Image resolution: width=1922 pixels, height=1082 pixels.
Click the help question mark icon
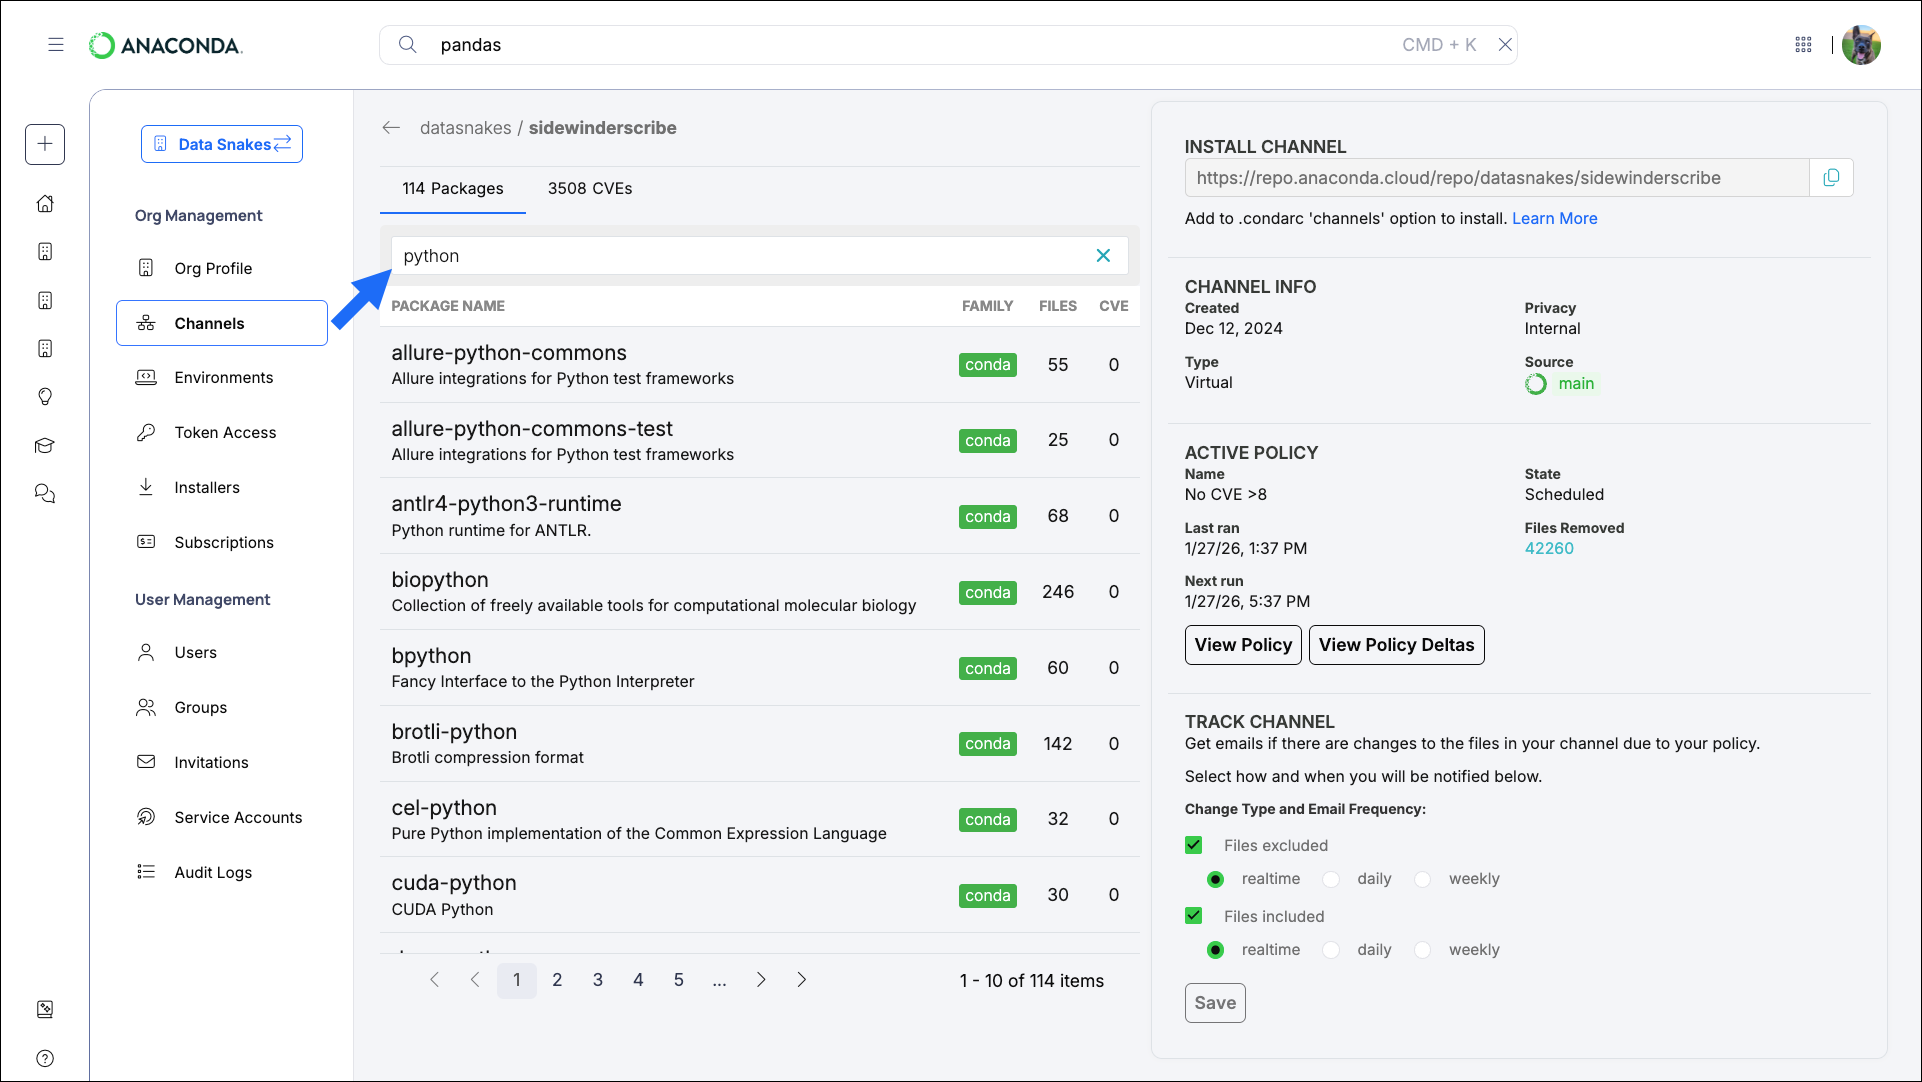pos(45,1058)
